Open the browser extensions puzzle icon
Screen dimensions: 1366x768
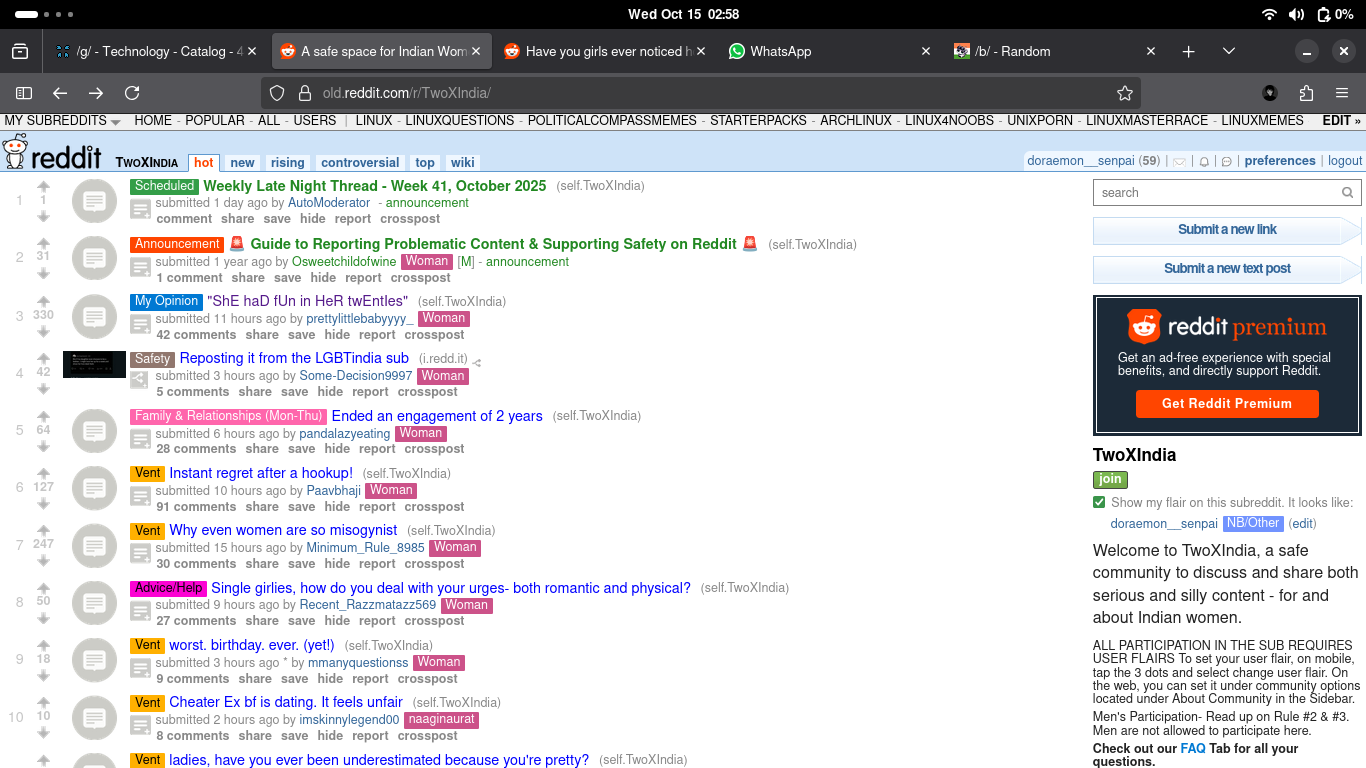(1306, 93)
